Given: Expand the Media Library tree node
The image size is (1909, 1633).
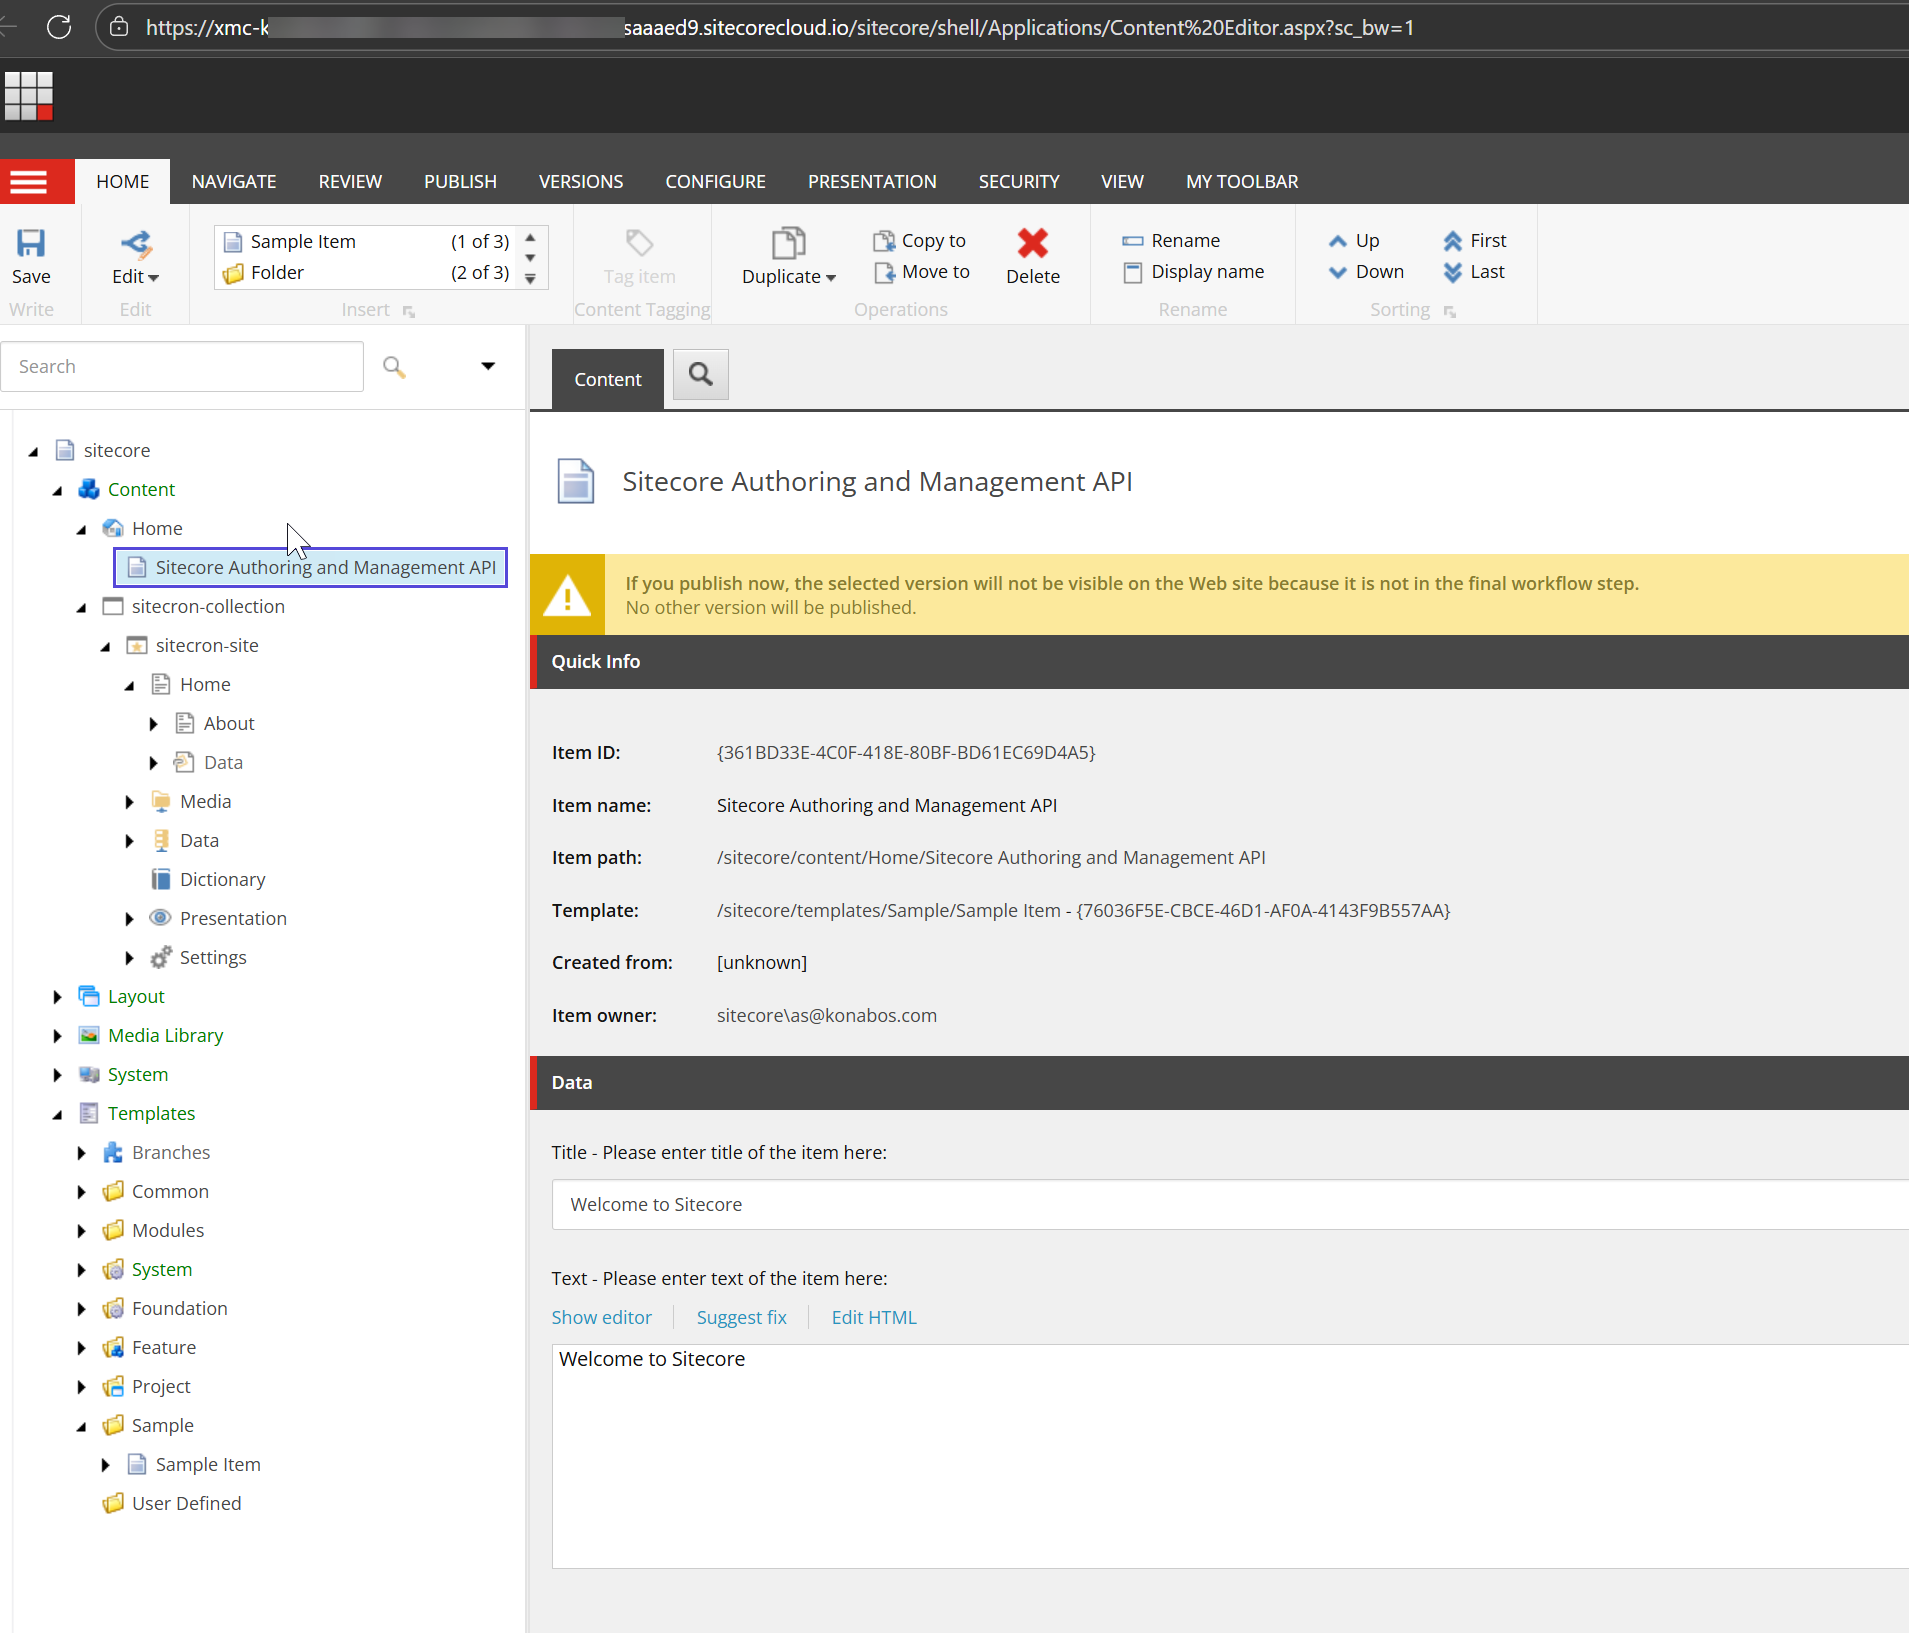Looking at the screenshot, I should (x=57, y=1036).
